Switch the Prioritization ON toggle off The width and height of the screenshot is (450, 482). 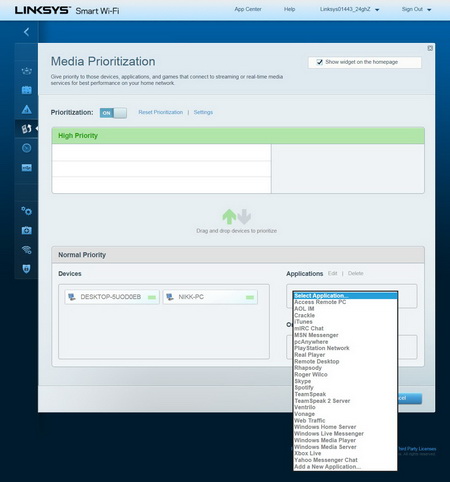click(113, 113)
